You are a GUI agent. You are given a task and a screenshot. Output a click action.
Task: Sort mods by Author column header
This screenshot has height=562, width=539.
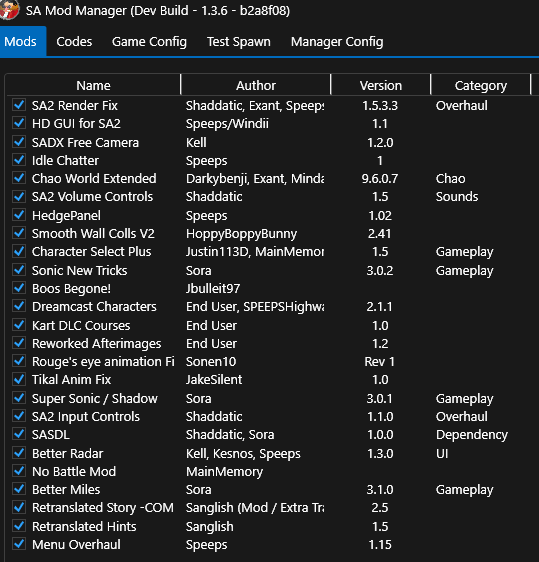(256, 85)
